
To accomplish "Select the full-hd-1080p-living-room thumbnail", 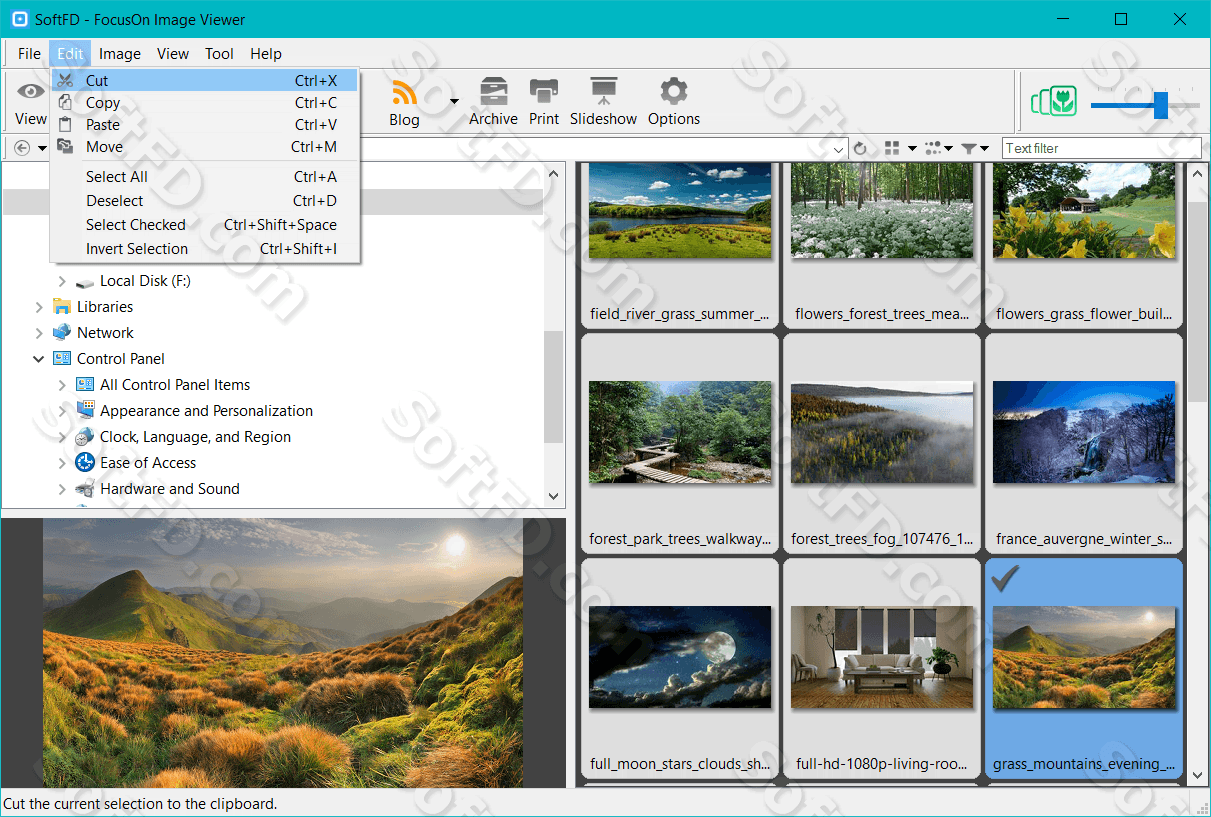I will 882,668.
